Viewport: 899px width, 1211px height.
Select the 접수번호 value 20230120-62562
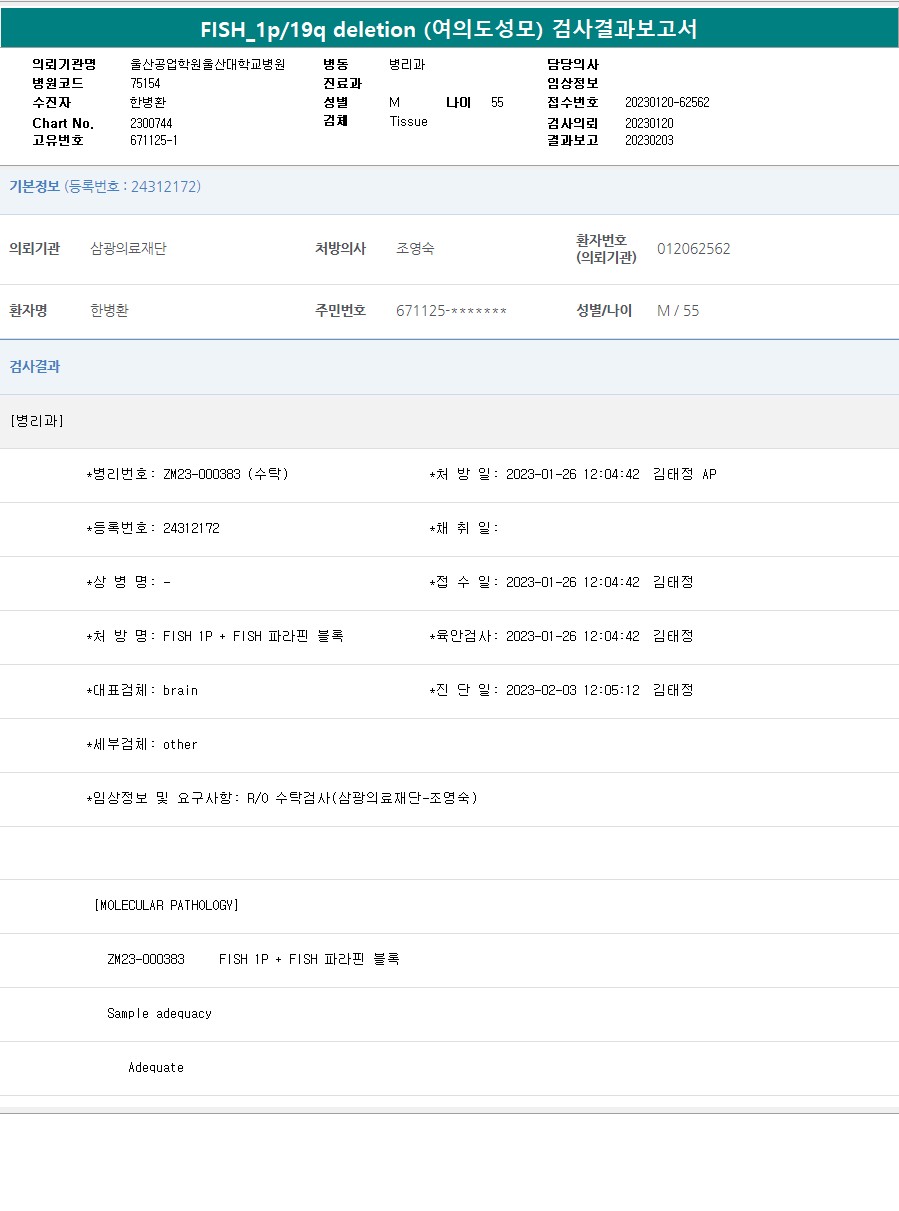(x=667, y=102)
